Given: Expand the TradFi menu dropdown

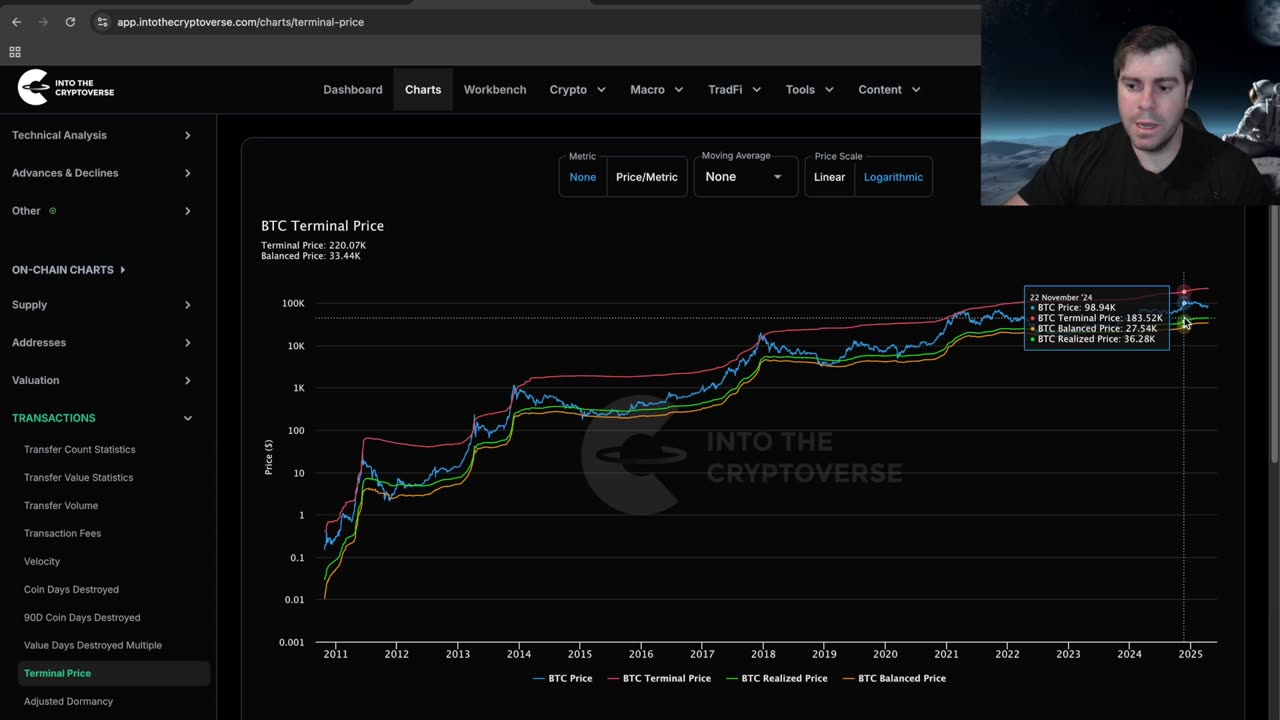Looking at the screenshot, I should coord(734,89).
